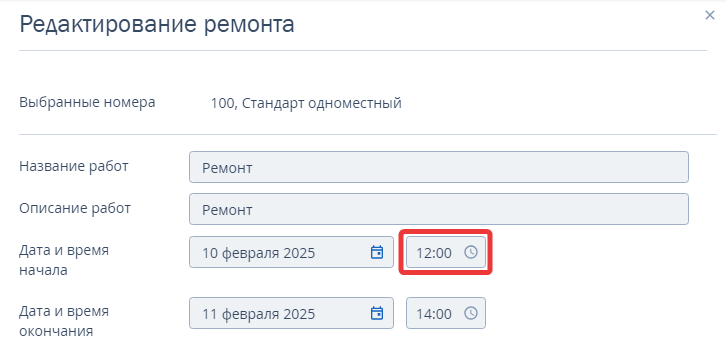Click the Редактирование ремонта dialog title
727x360 pixels.
click(157, 24)
